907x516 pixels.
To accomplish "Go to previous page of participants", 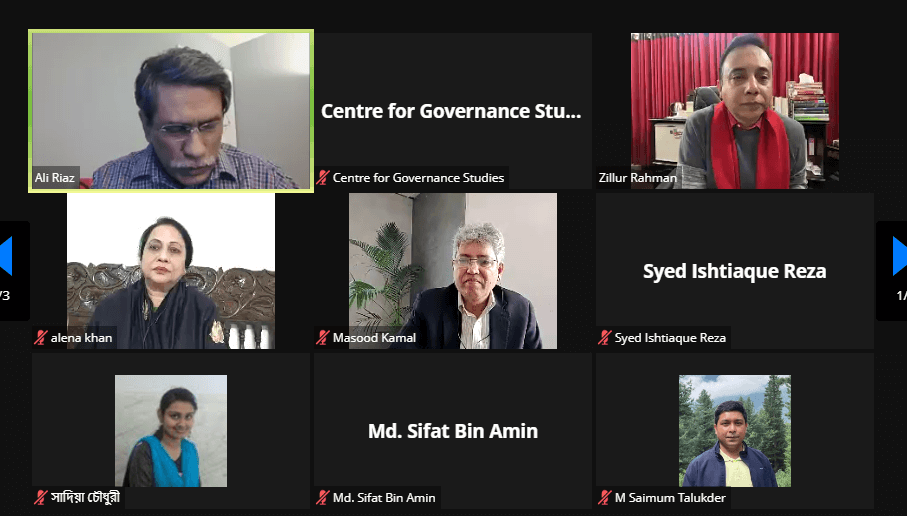I will [6, 256].
